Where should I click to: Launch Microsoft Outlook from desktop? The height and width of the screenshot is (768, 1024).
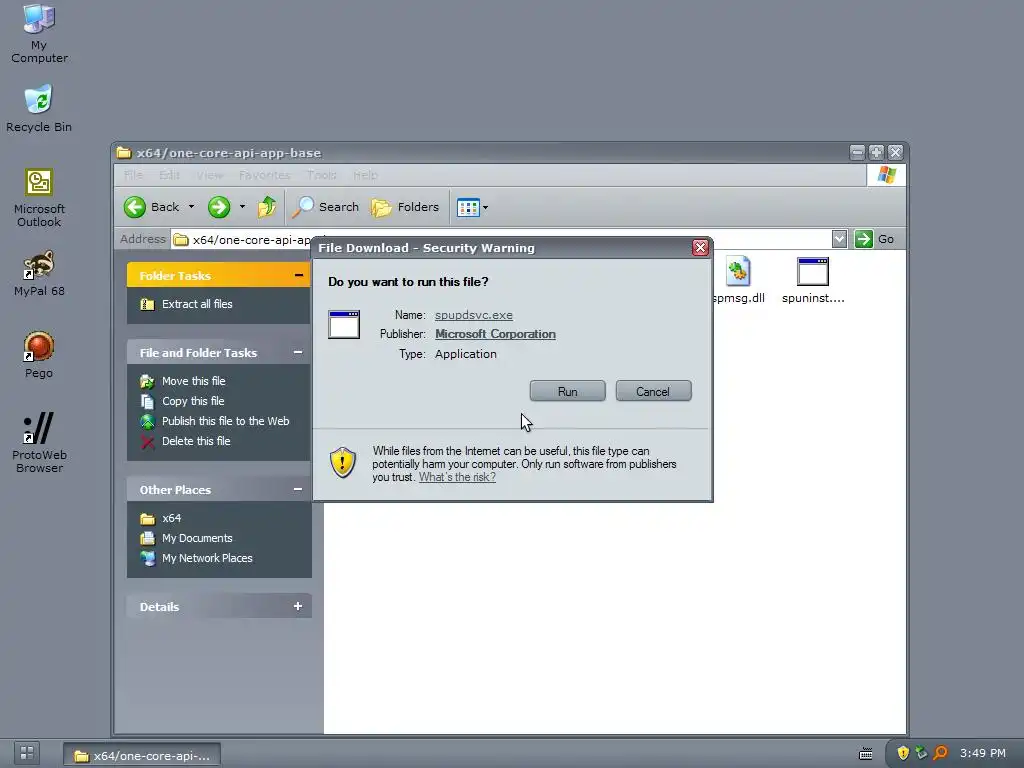click(x=39, y=198)
